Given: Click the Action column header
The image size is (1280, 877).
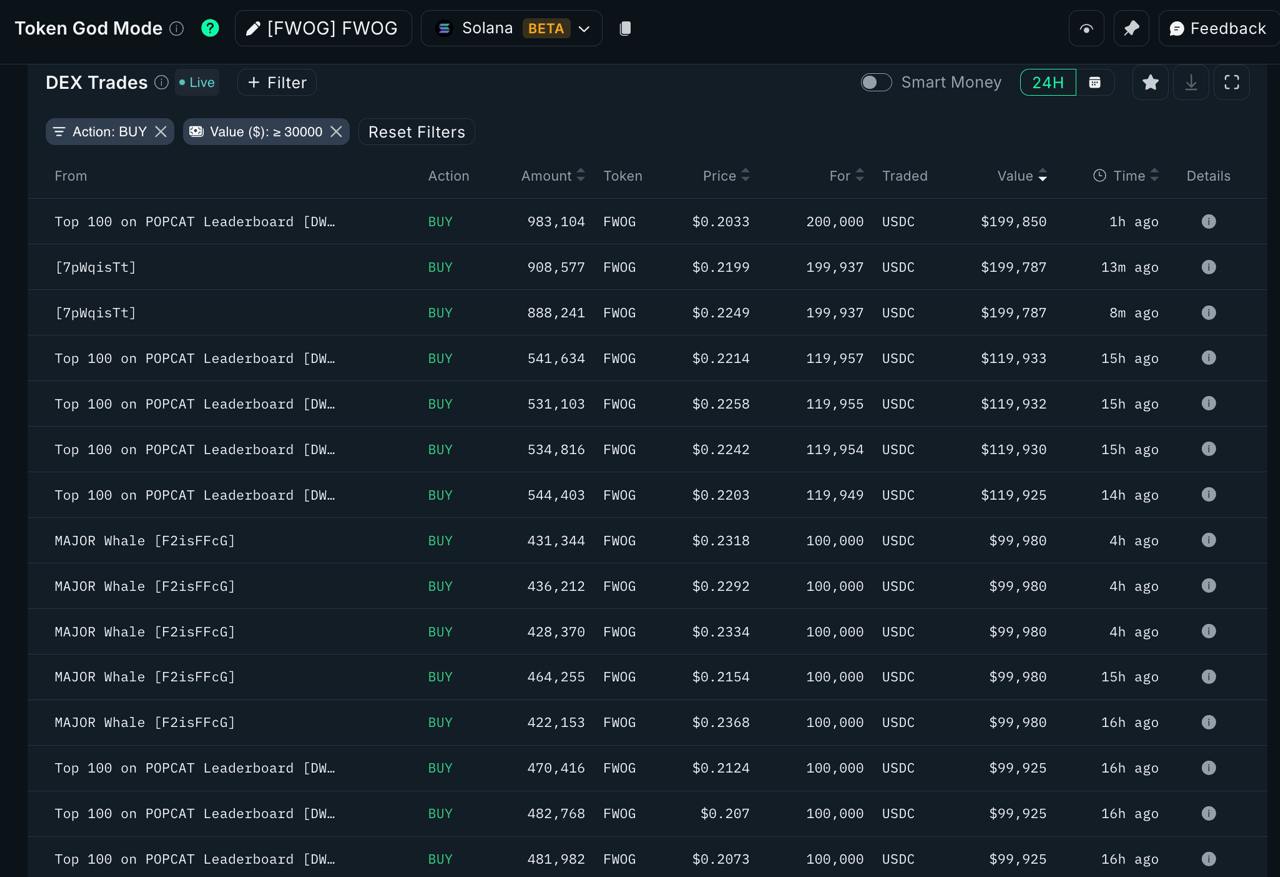Looking at the screenshot, I should (x=448, y=175).
